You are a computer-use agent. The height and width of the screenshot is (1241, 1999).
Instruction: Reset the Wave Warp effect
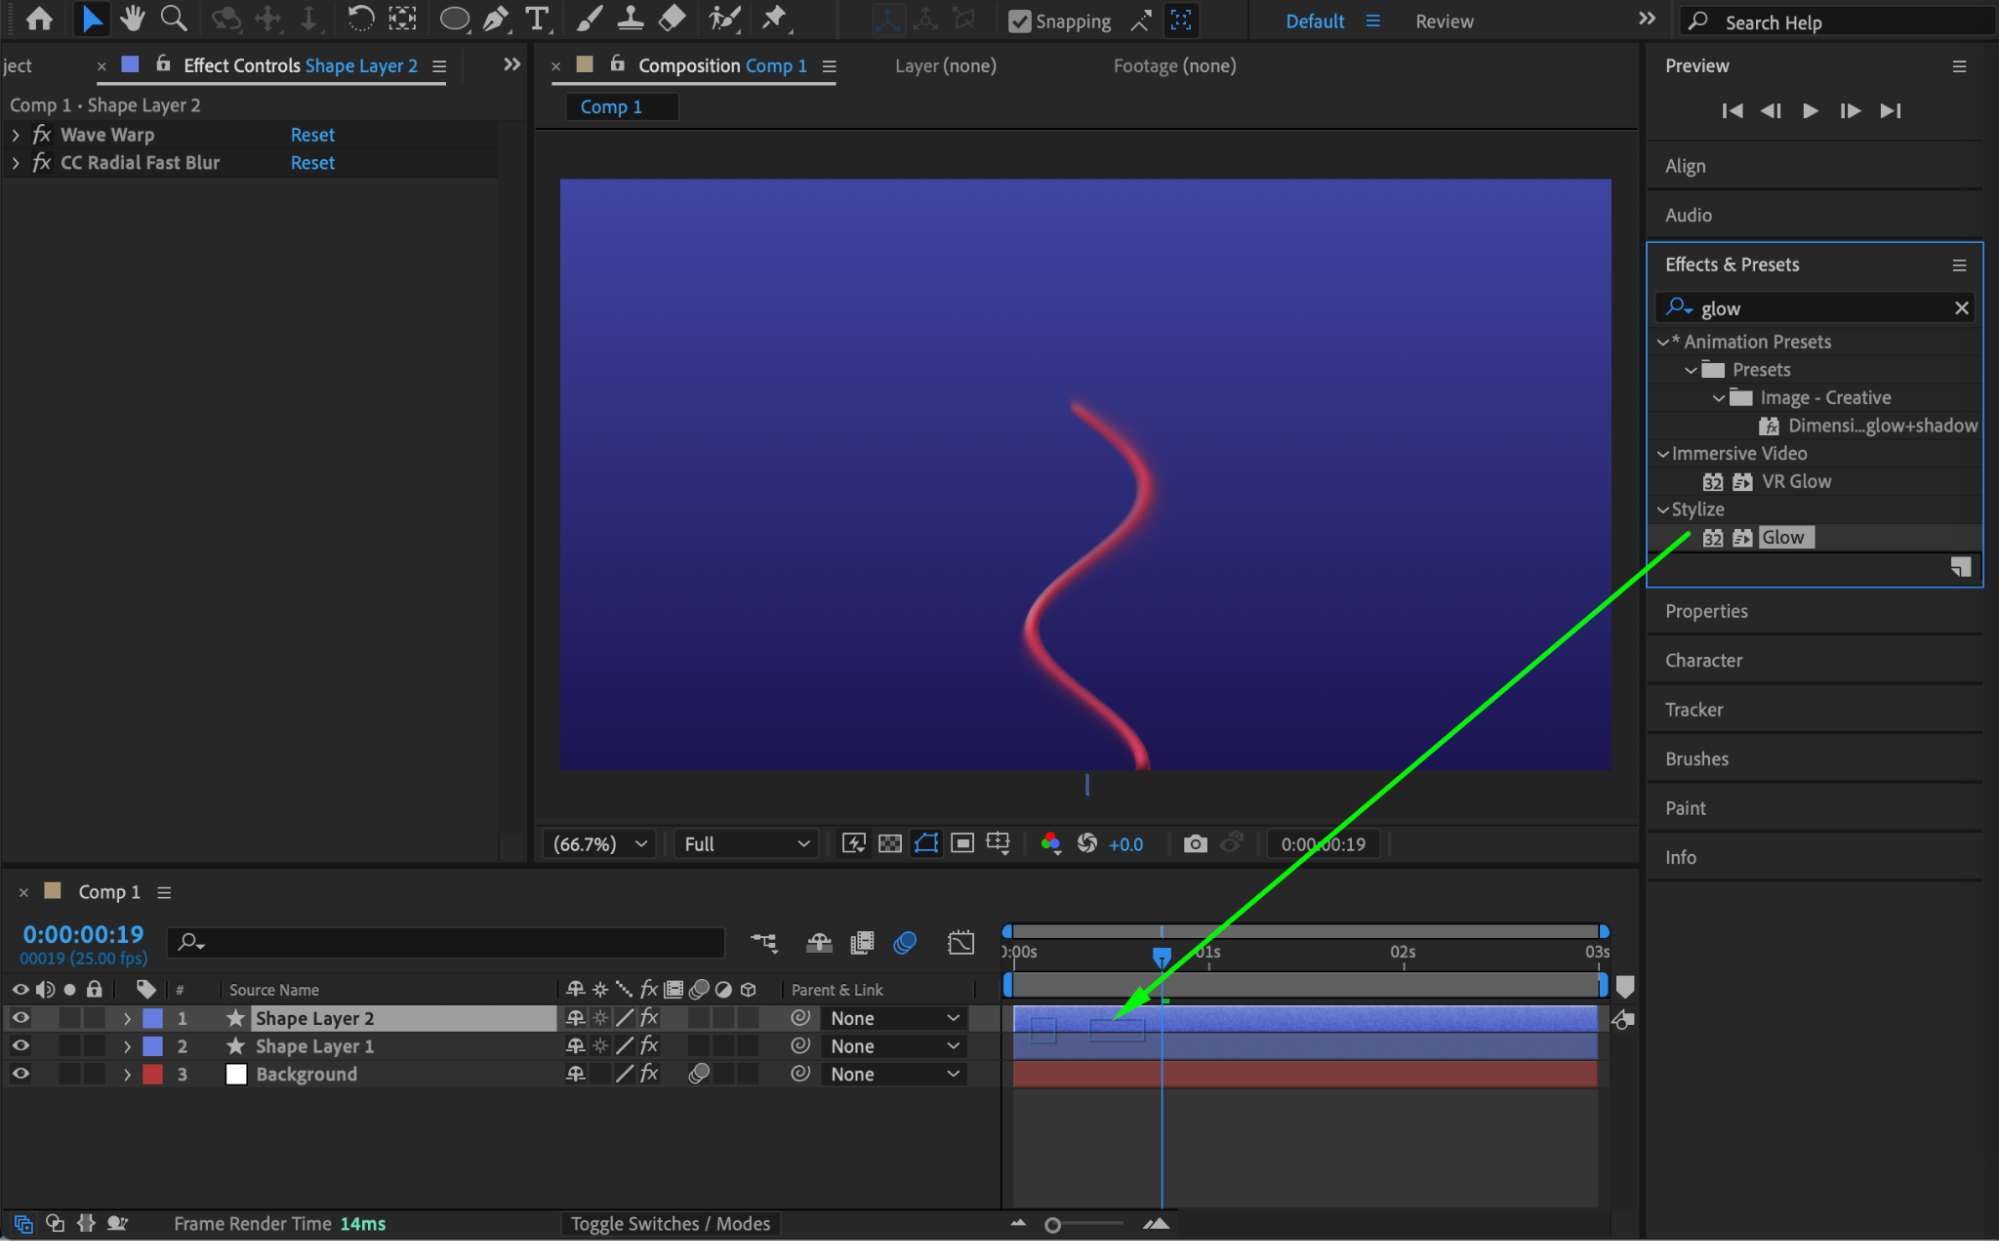point(312,134)
